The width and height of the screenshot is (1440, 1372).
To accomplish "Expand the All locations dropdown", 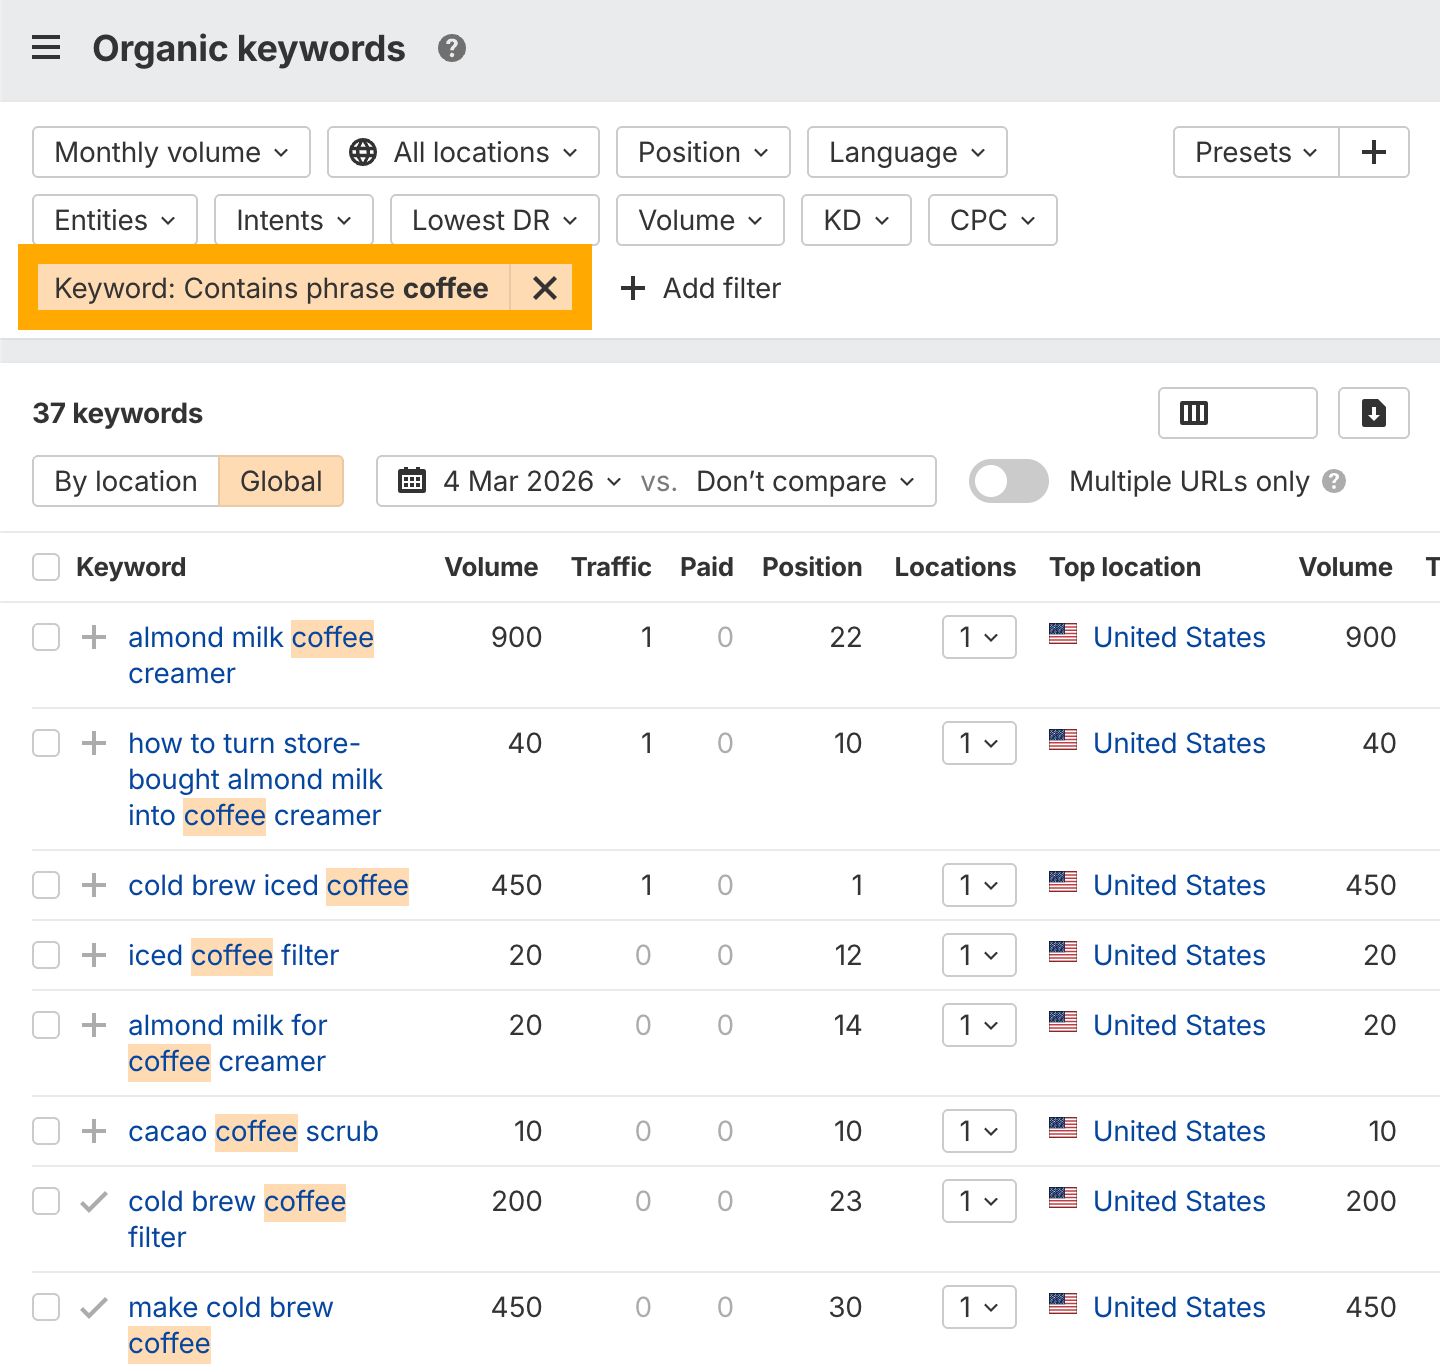I will pyautogui.click(x=463, y=152).
